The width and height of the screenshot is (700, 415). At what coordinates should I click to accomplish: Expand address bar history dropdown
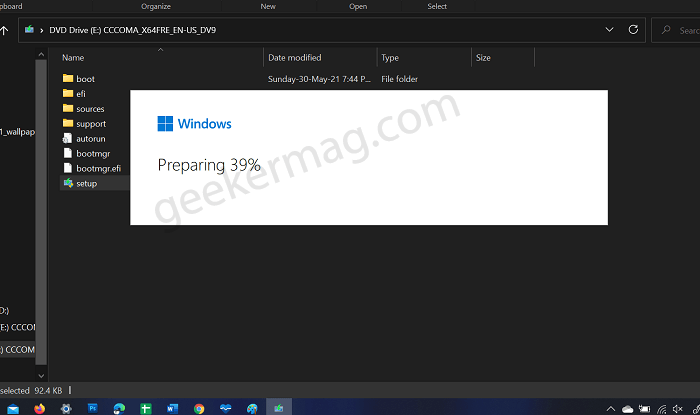pyautogui.click(x=609, y=29)
